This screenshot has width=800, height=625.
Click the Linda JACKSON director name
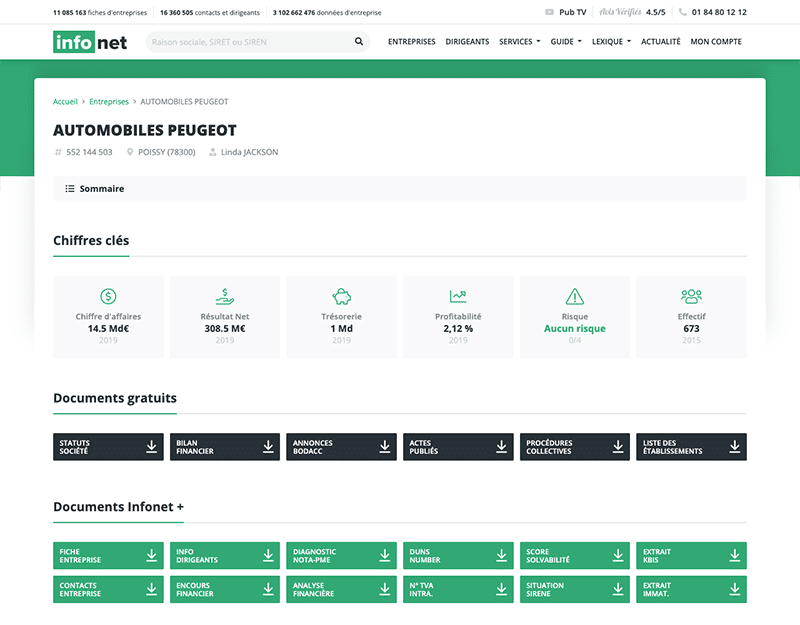click(249, 152)
